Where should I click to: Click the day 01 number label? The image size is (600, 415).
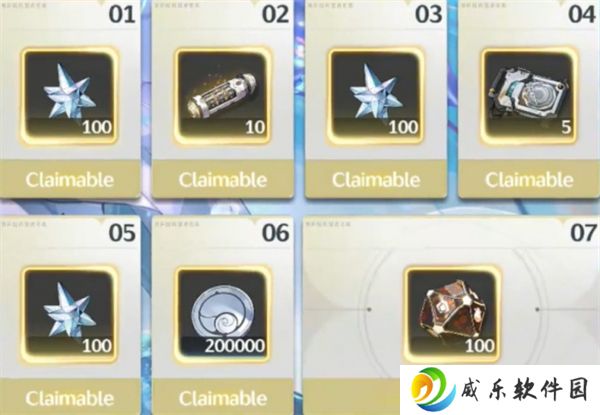[x=122, y=15]
